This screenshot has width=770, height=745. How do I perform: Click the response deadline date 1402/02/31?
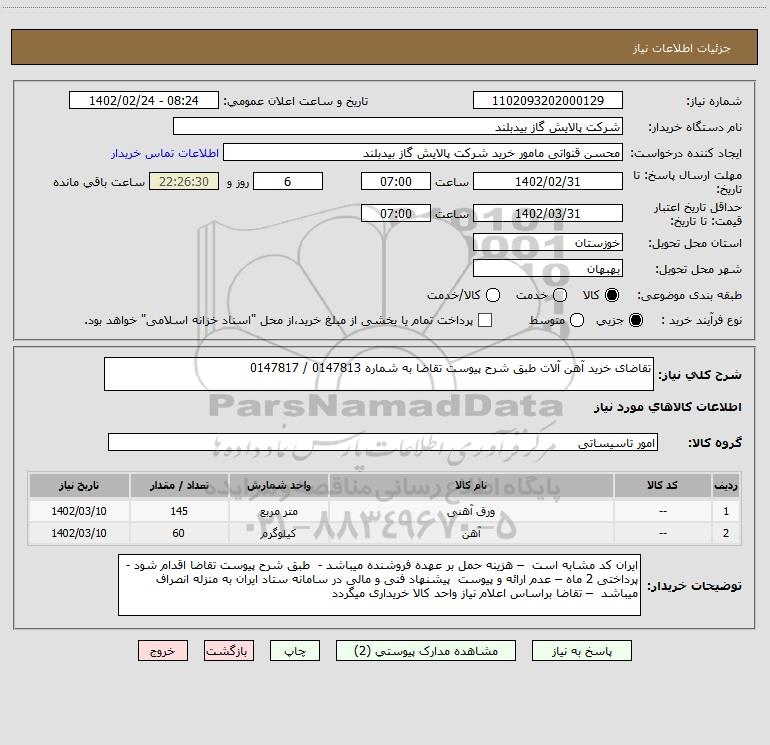click(x=548, y=181)
